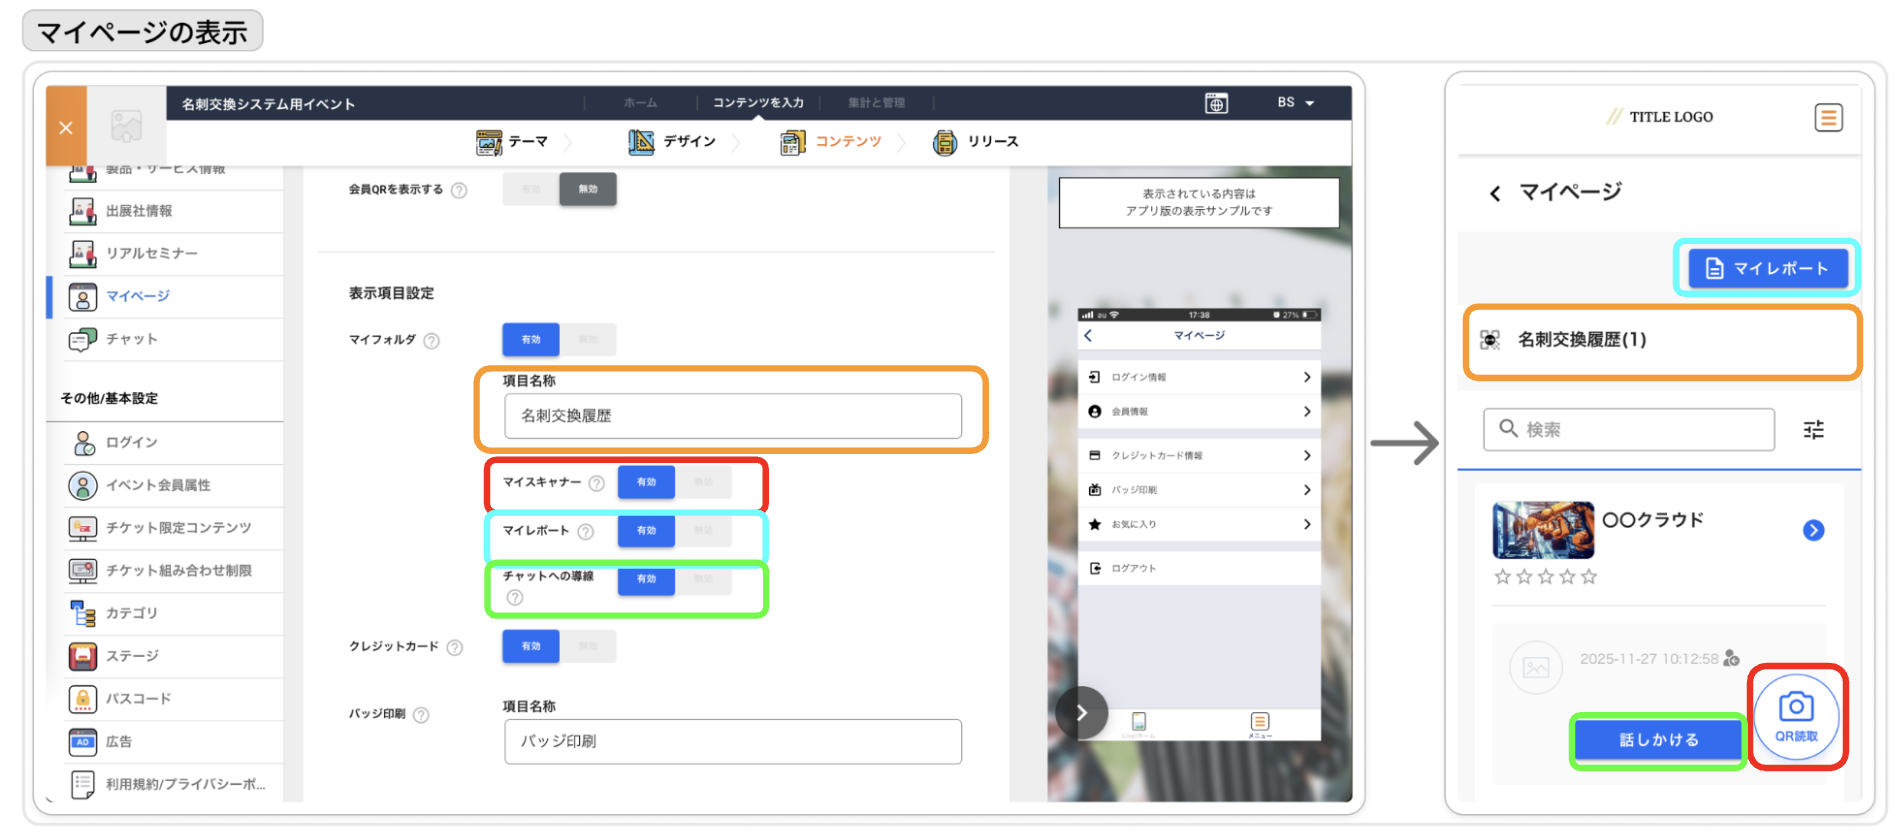Open the design step icon
1900x836 pixels.
coord(641,143)
